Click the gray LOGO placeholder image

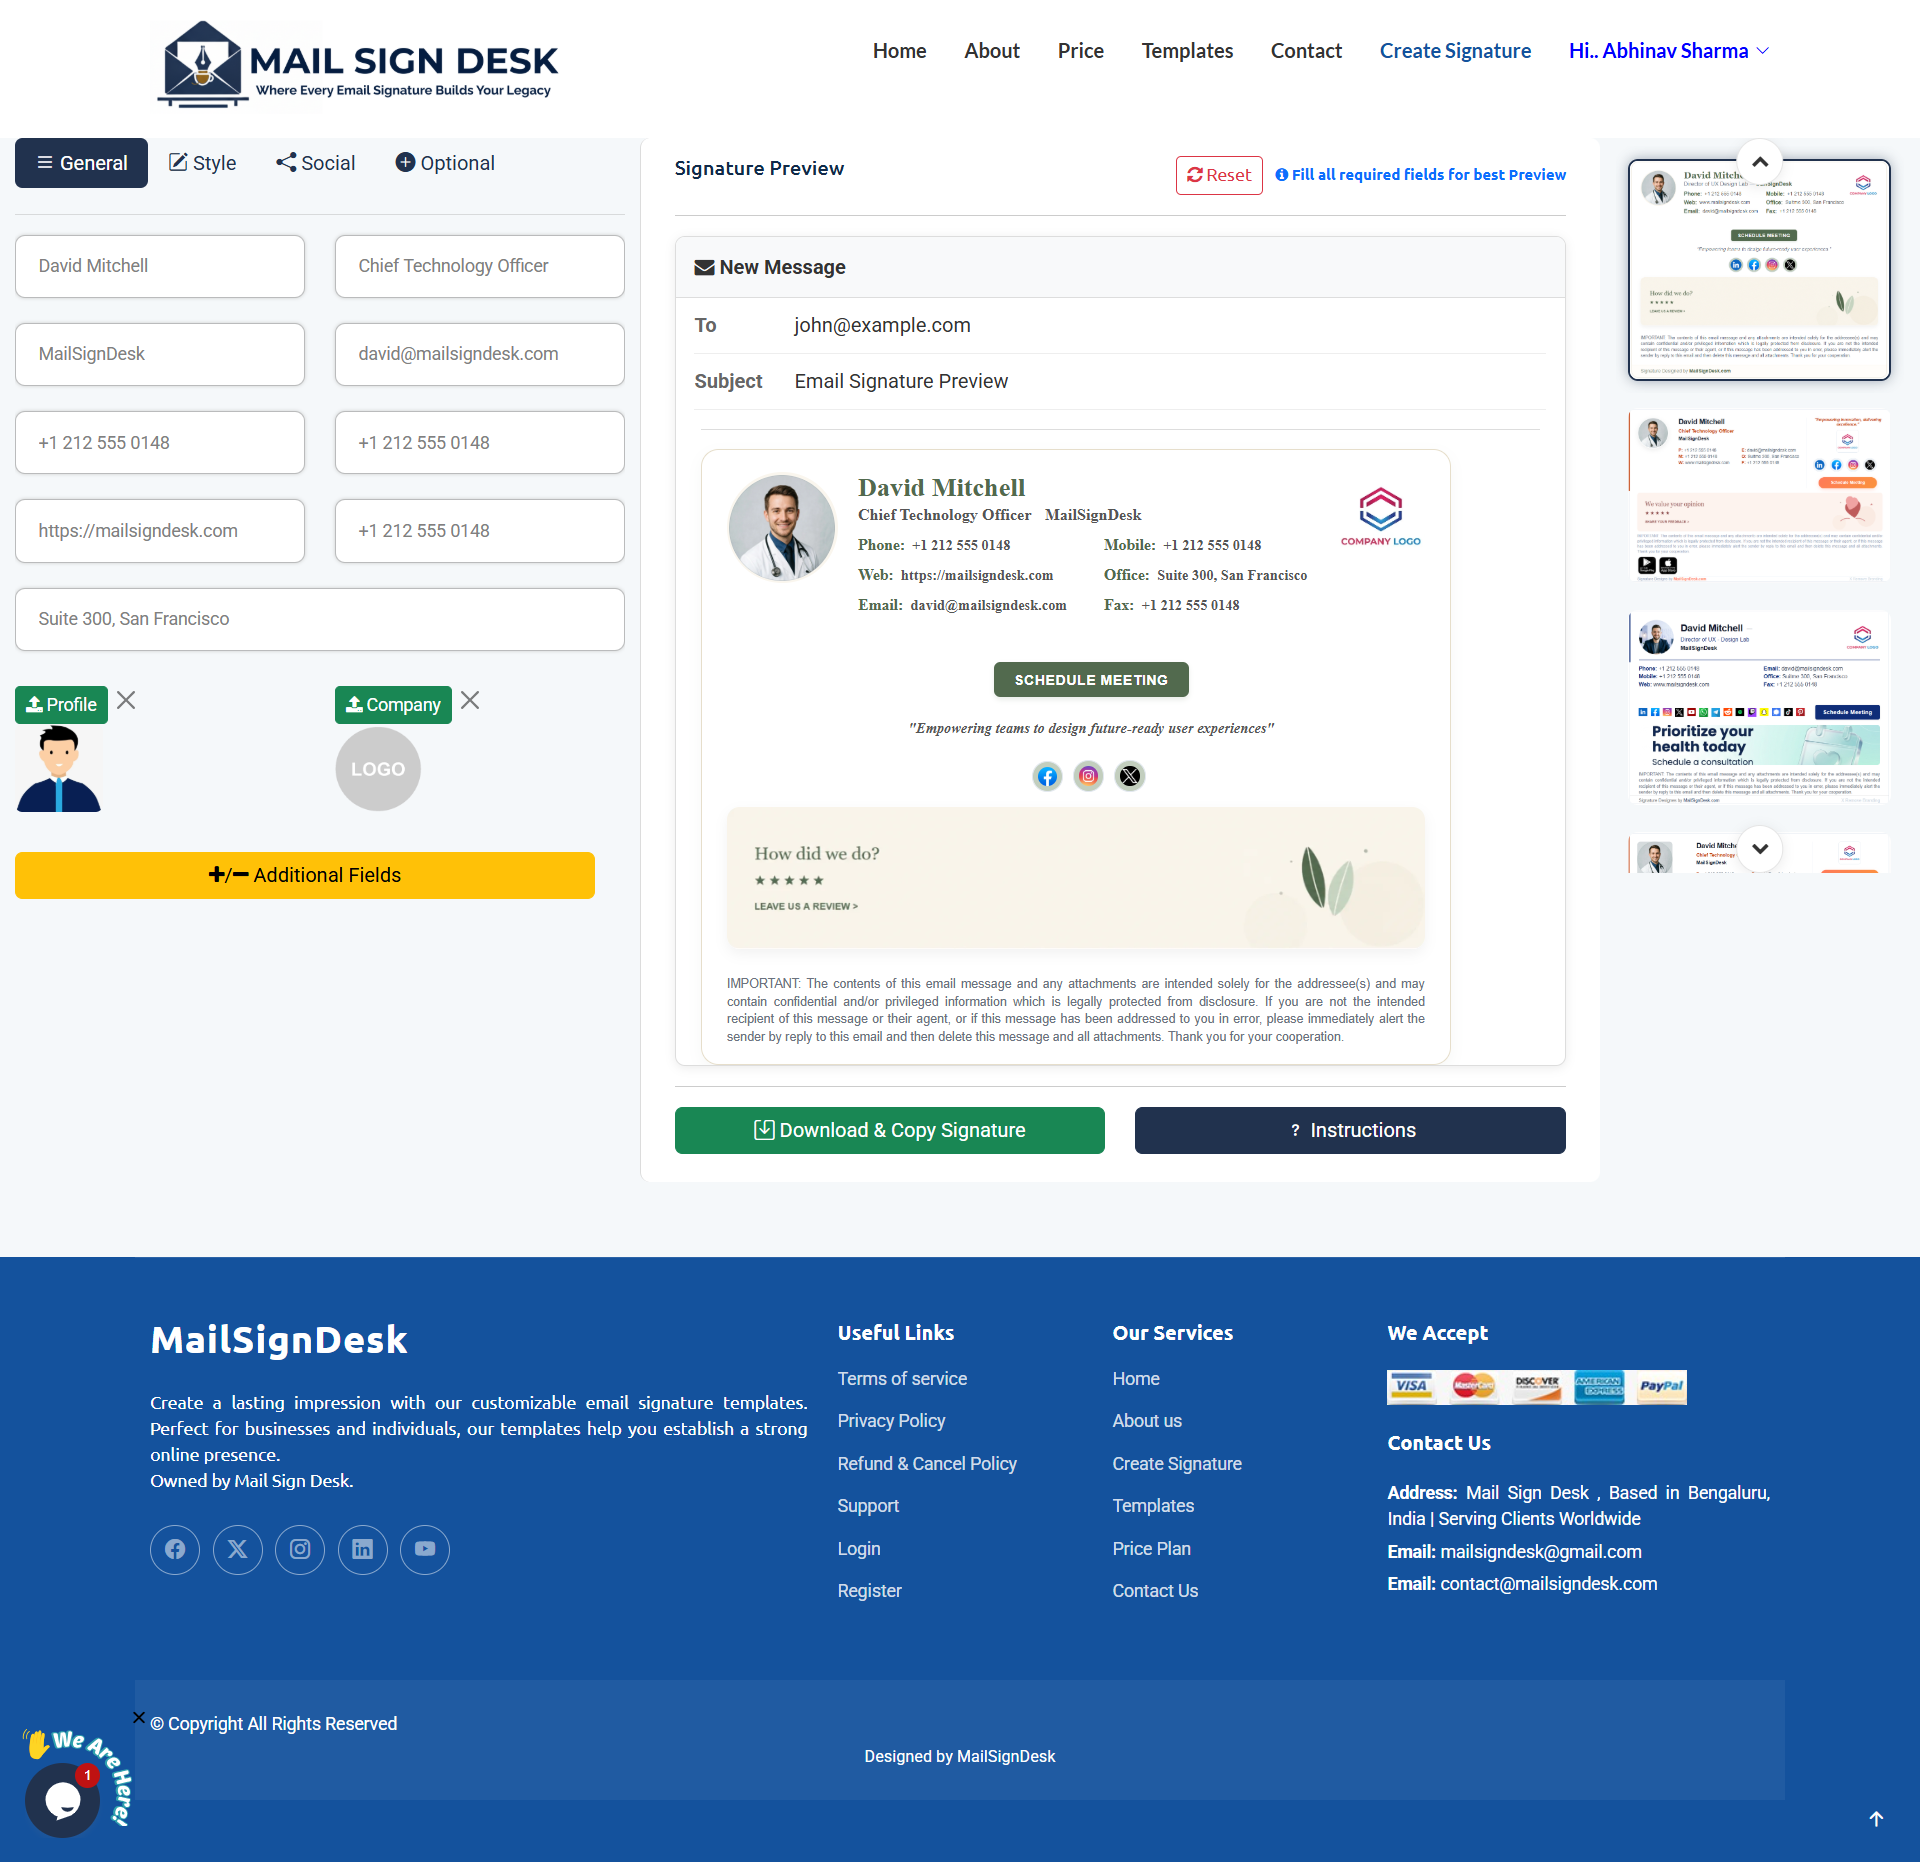click(378, 769)
